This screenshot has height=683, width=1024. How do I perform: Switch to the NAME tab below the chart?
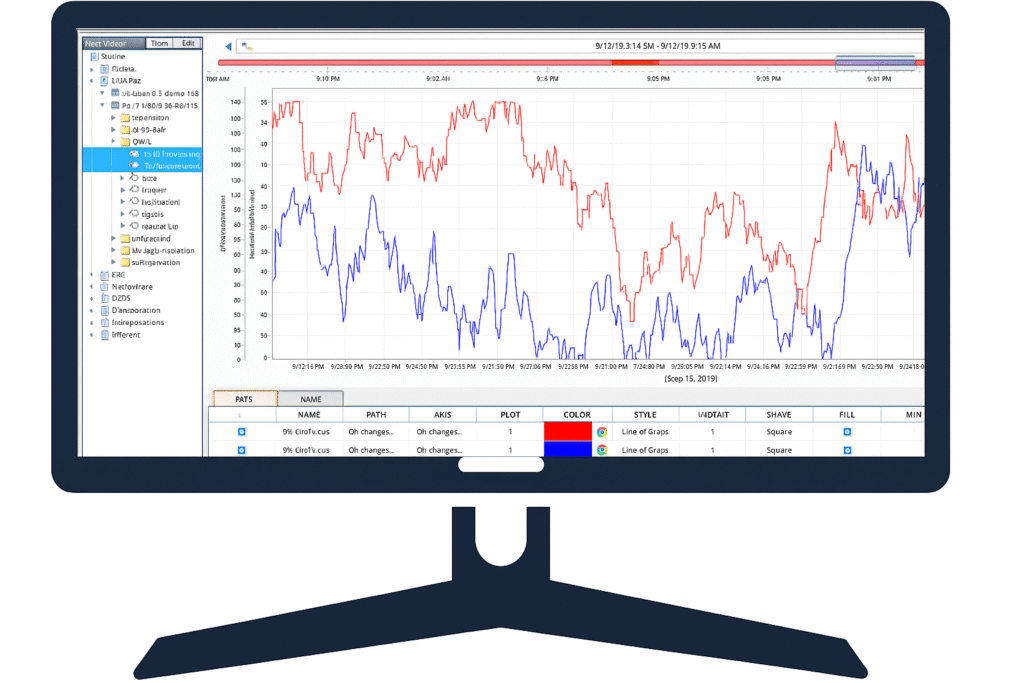click(310, 398)
